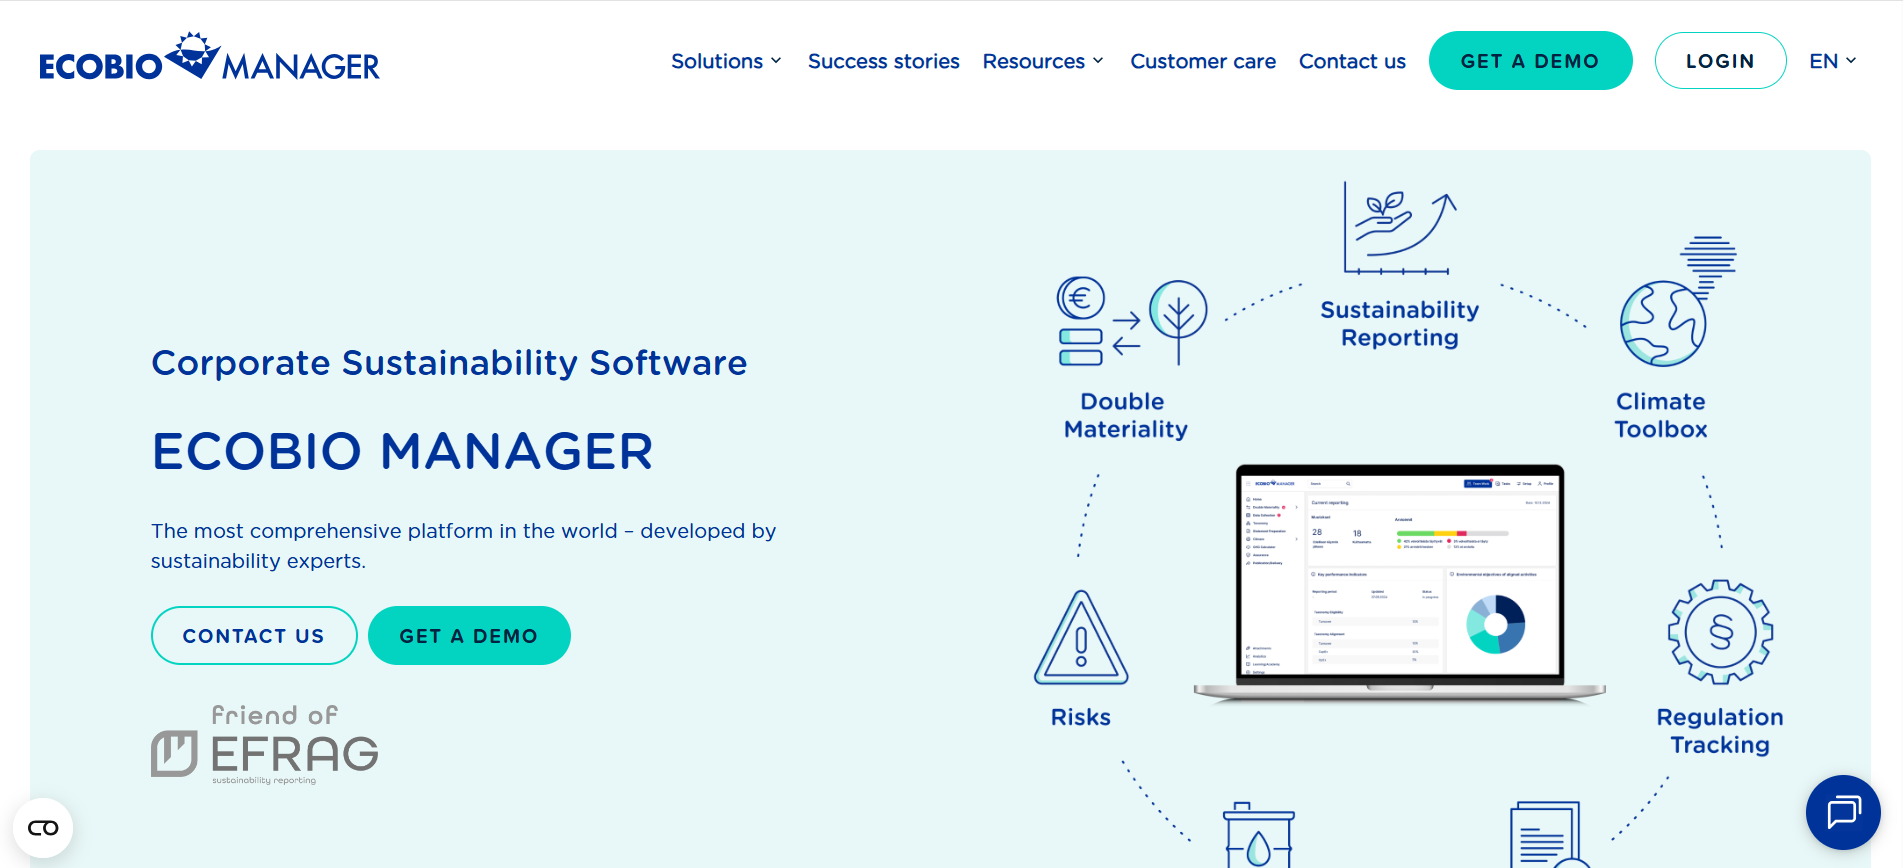Click the oil barrel drop icon
This screenshot has width=1903, height=868.
pos(1259,835)
